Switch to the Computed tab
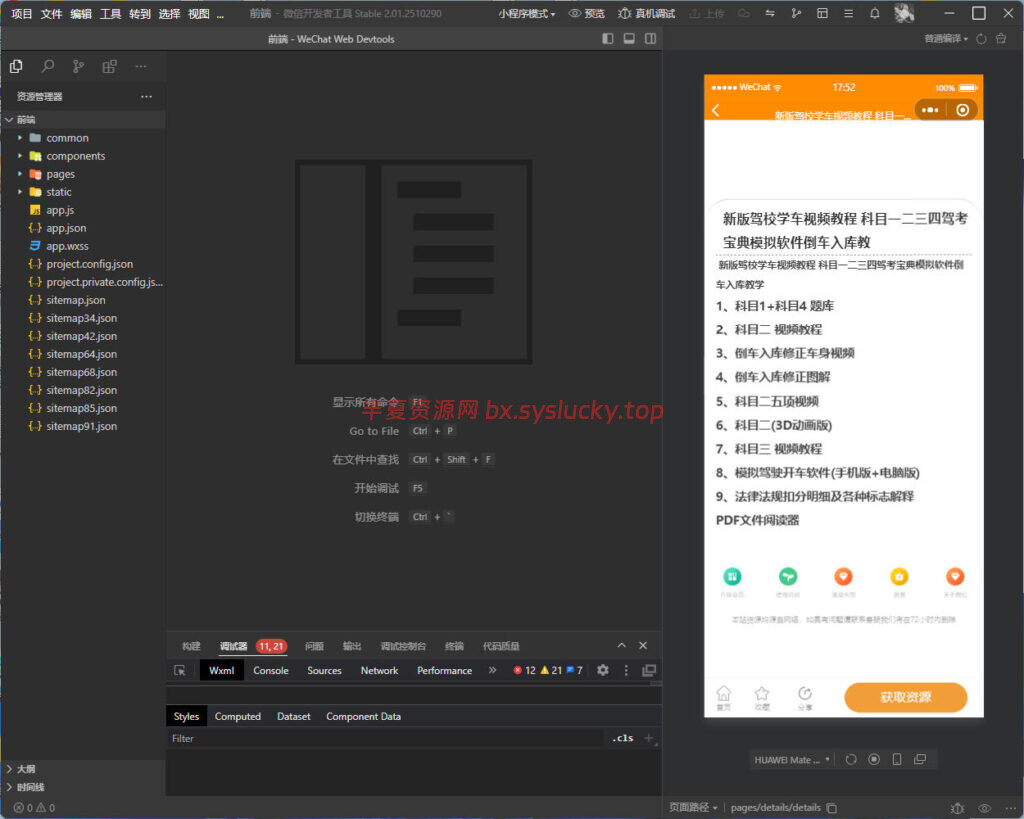The image size is (1024, 819). click(x=238, y=716)
